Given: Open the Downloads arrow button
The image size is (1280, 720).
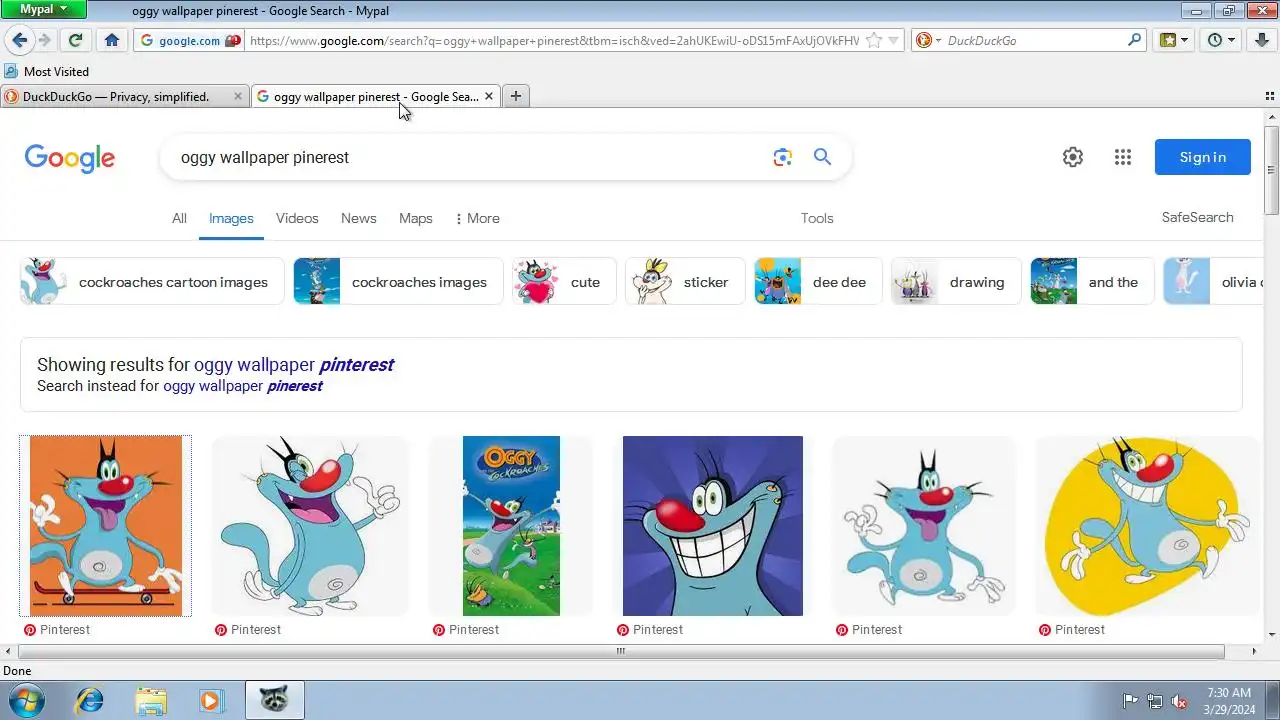Looking at the screenshot, I should tap(1262, 40).
